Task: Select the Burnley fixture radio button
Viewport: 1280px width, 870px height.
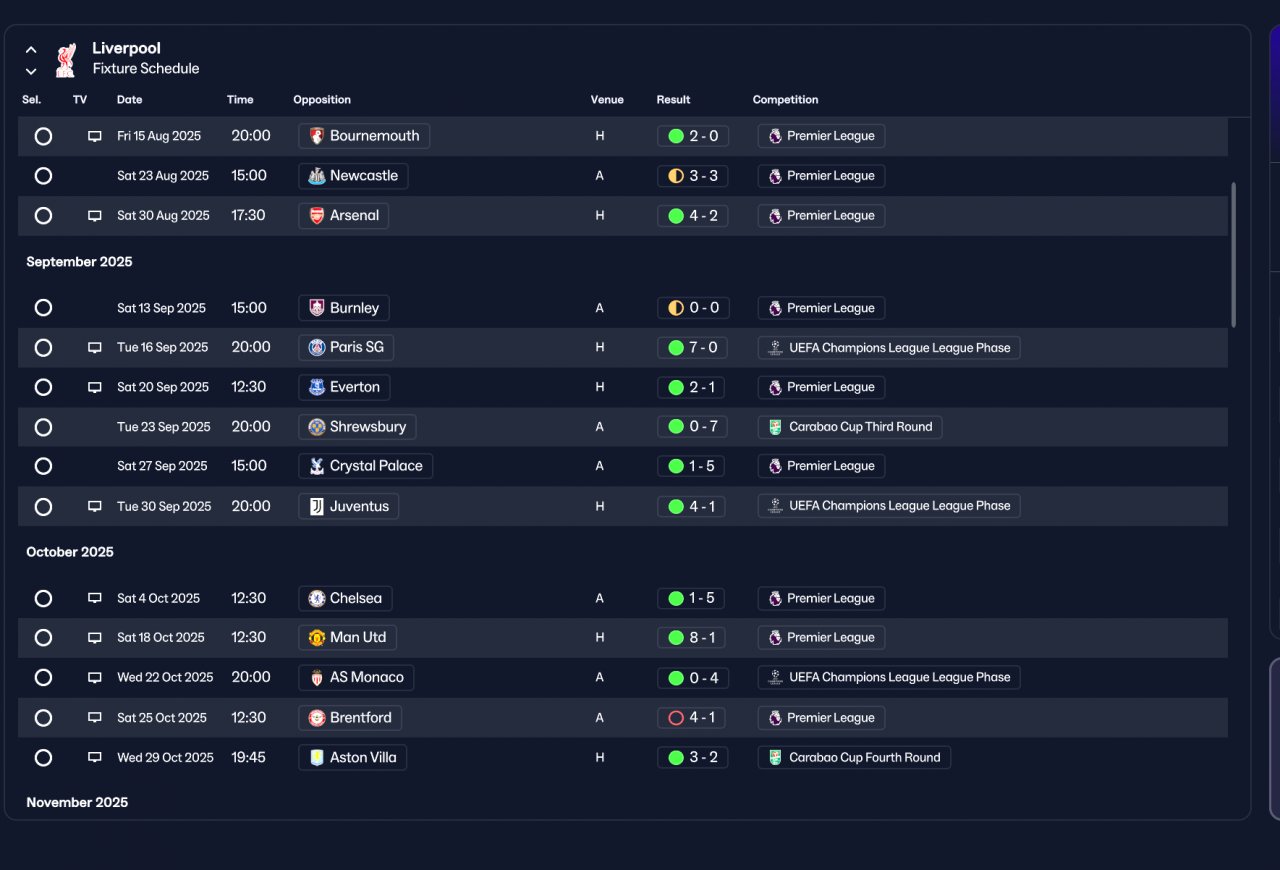Action: 43,308
